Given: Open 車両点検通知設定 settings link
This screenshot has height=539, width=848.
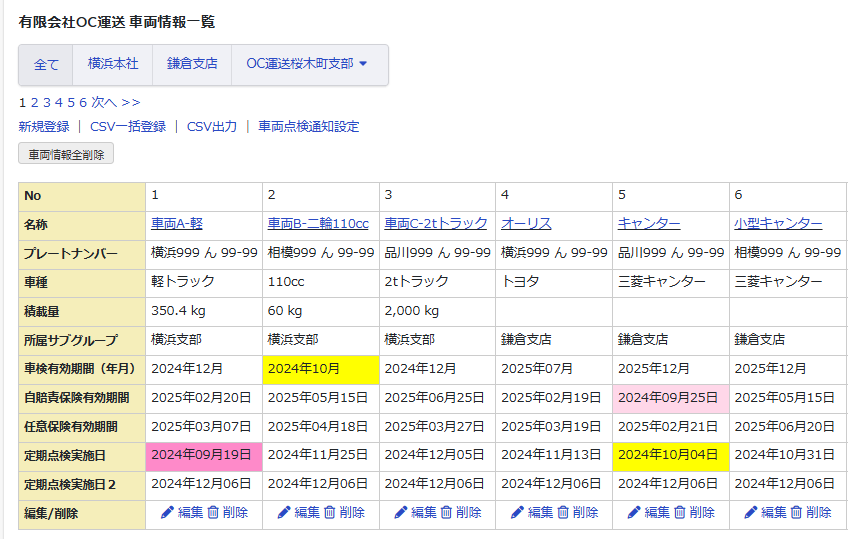Looking at the screenshot, I should 308,127.
